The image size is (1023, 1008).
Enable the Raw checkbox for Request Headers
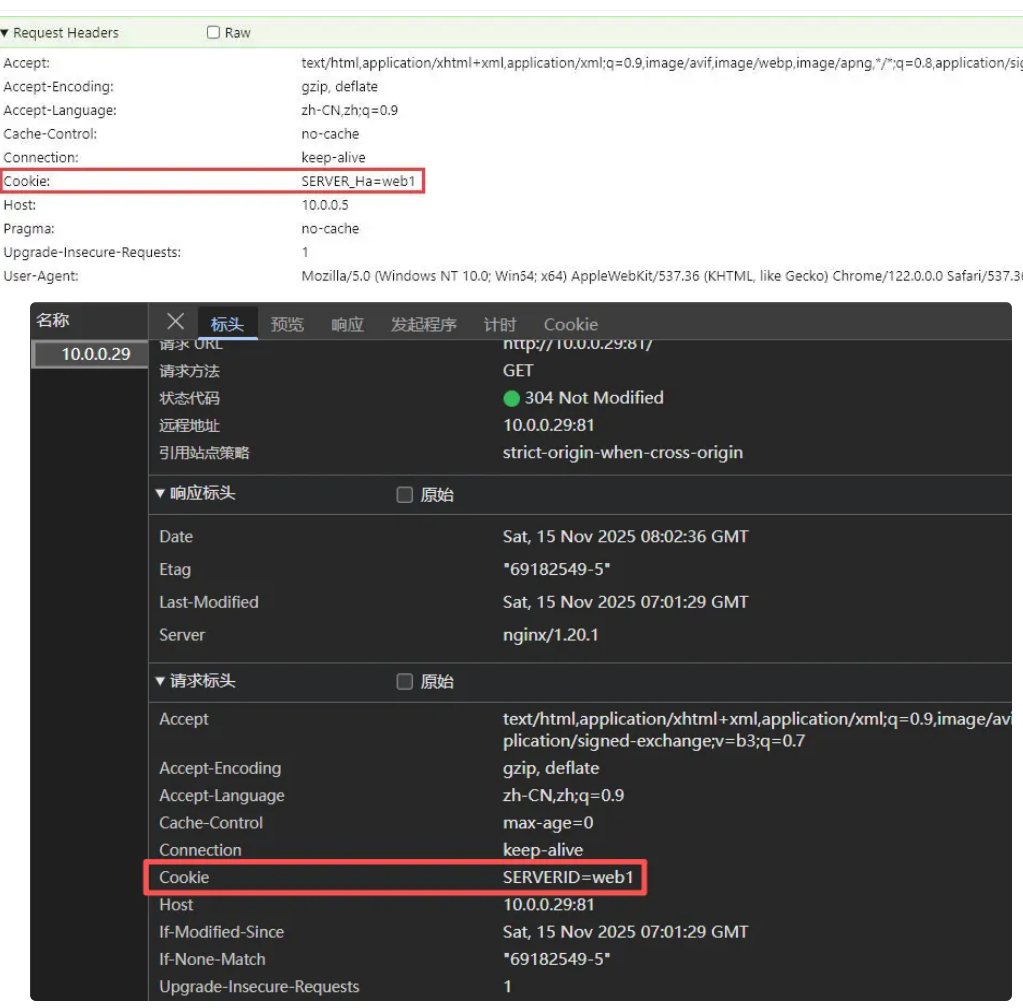tap(213, 33)
